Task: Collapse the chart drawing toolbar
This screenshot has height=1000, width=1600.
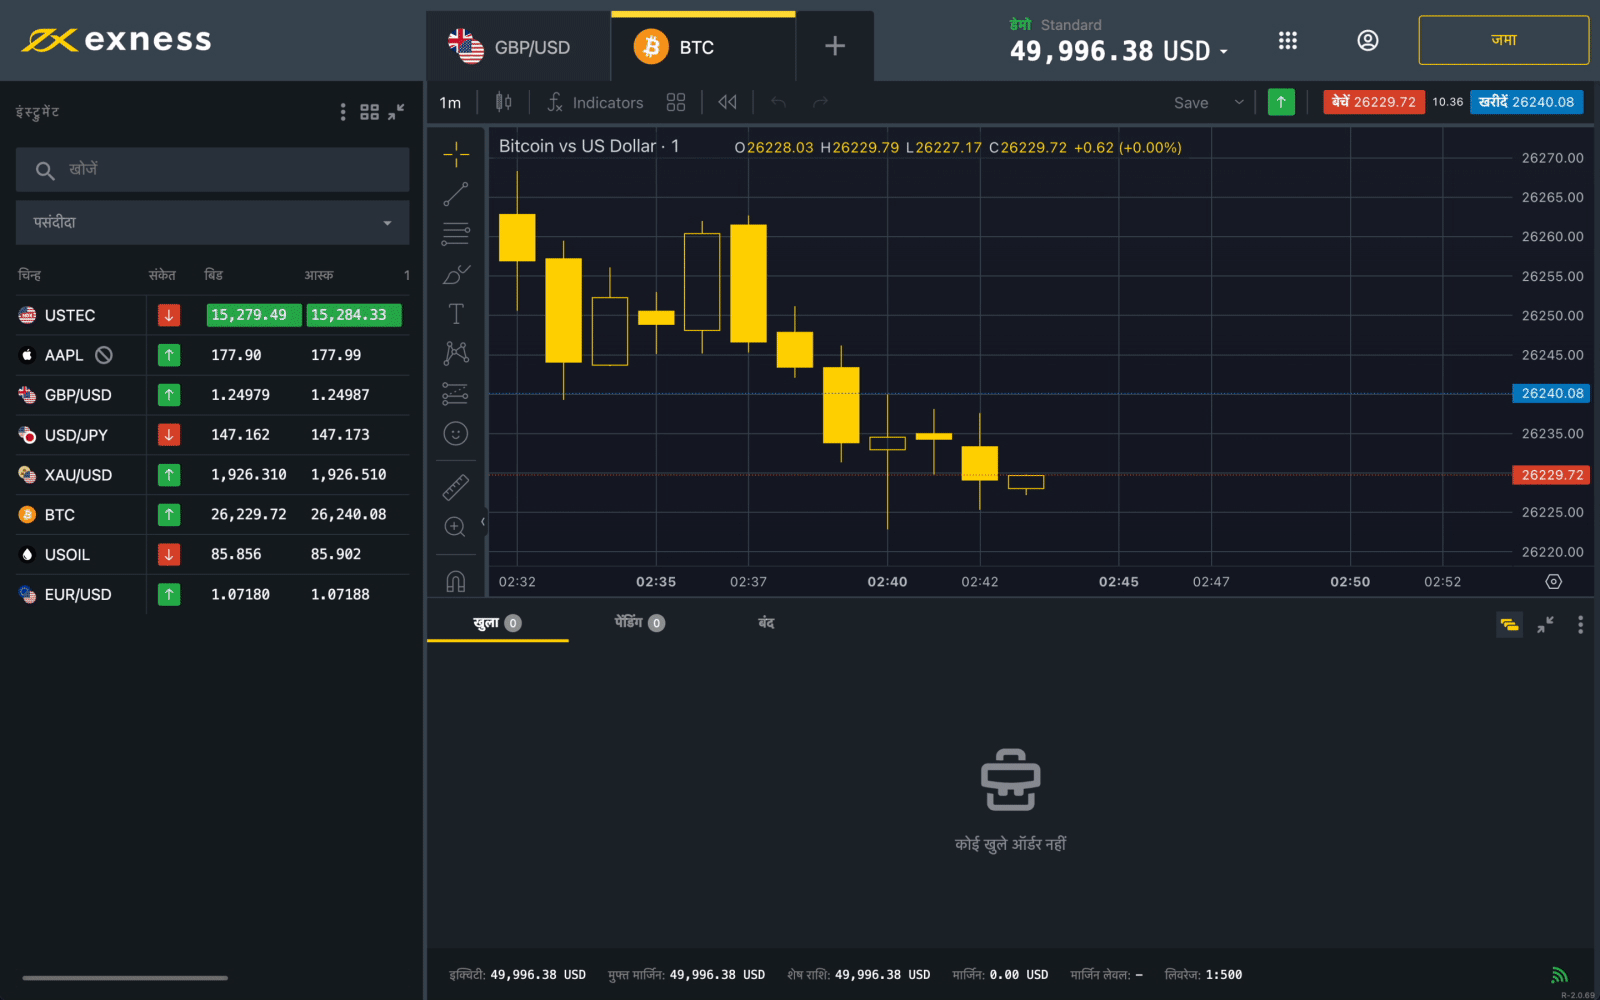Action: pyautogui.click(x=483, y=522)
